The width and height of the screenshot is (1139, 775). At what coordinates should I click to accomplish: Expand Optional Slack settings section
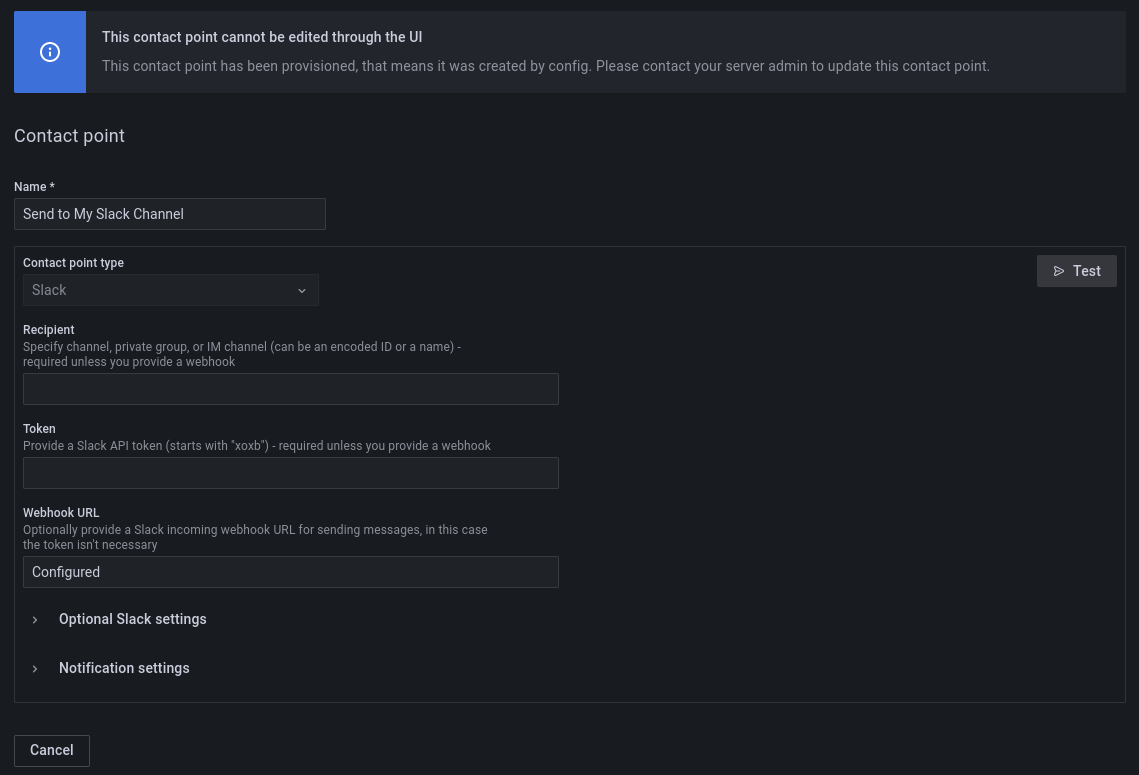coord(132,619)
